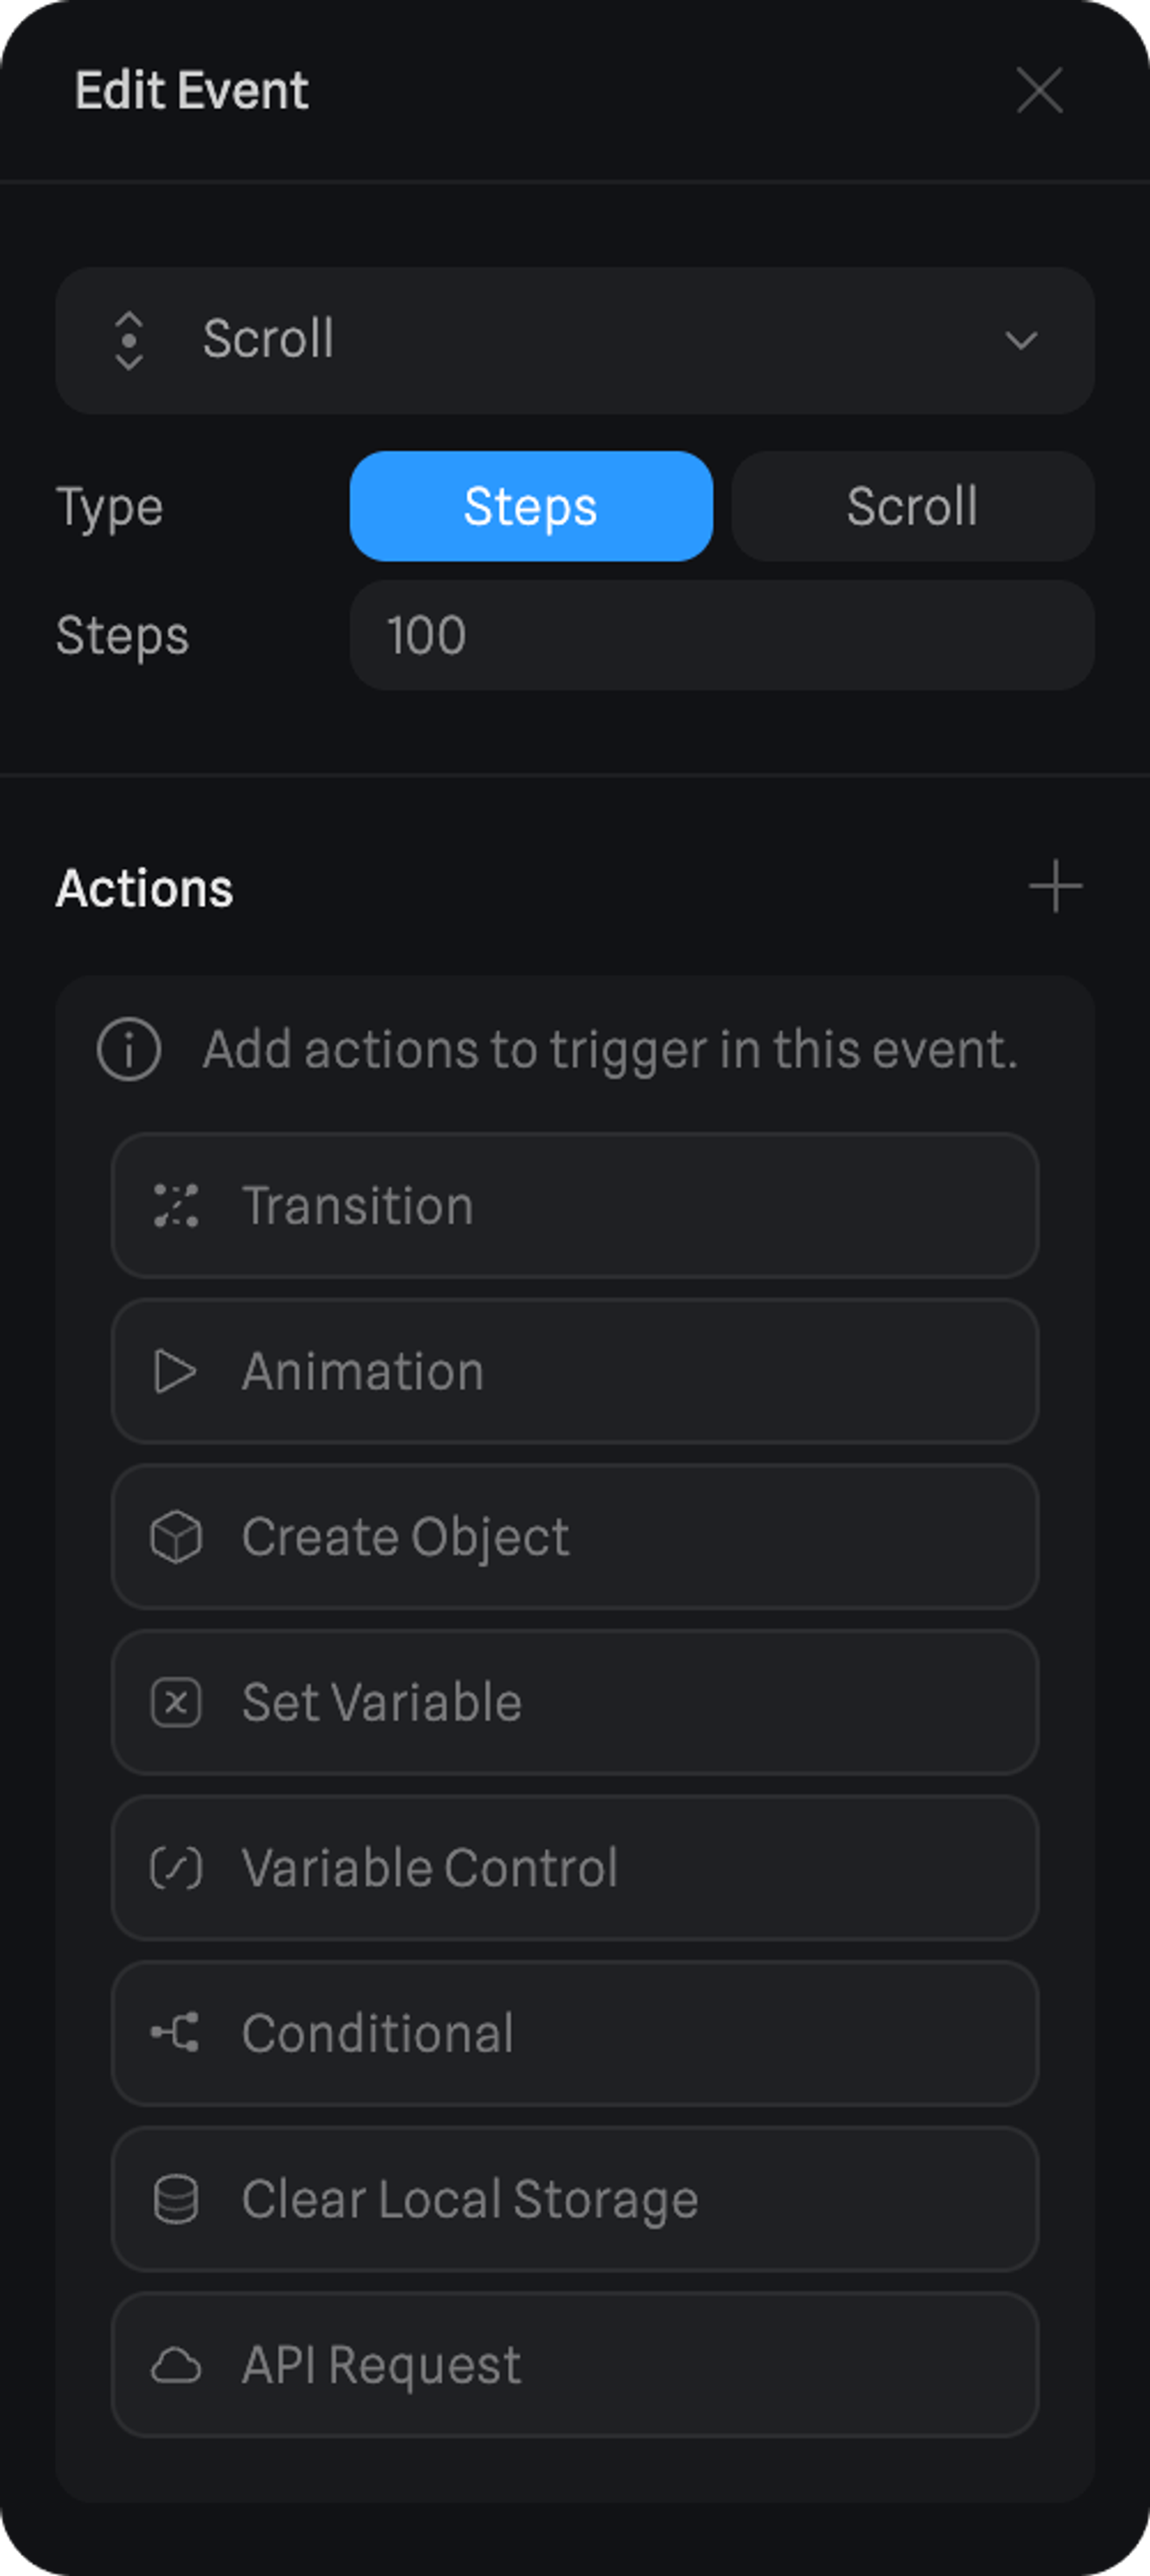Open the Scroll event type dropdown

pyautogui.click(x=574, y=340)
